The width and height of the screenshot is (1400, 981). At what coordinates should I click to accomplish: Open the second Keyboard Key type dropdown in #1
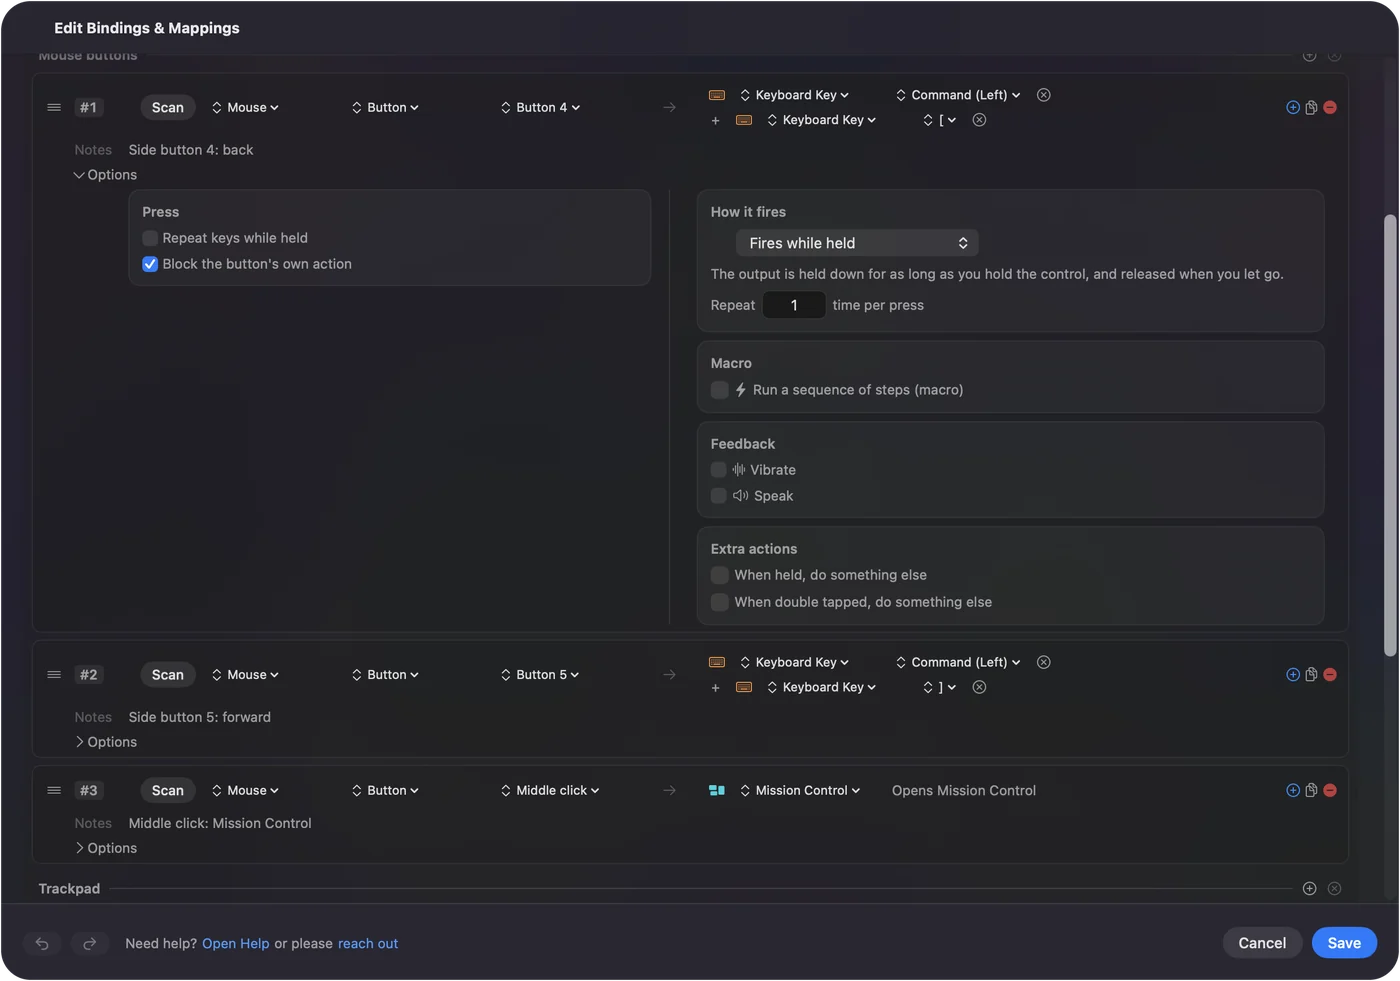coord(822,120)
